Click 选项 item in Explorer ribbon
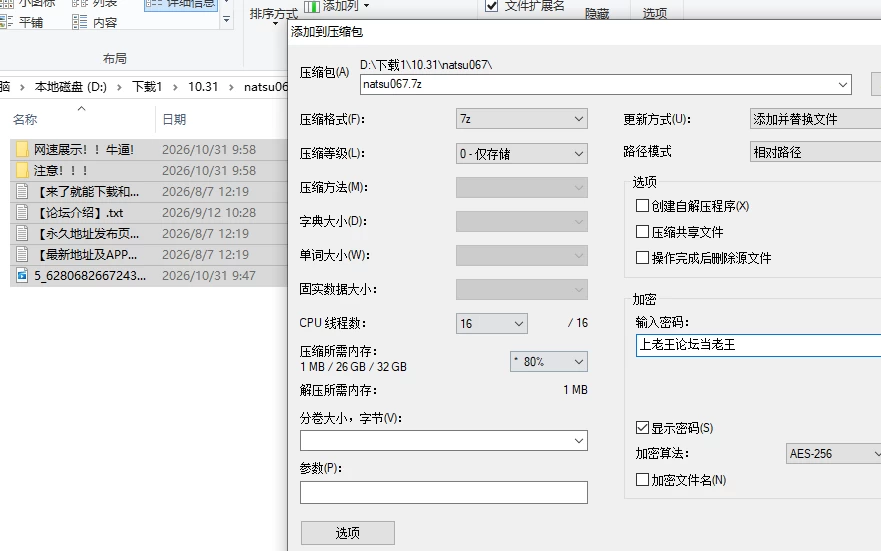This screenshot has width=881, height=551. click(x=655, y=13)
